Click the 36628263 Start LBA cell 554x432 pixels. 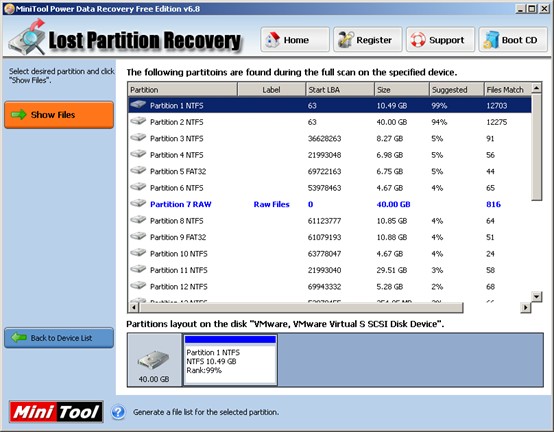pyautogui.click(x=324, y=138)
